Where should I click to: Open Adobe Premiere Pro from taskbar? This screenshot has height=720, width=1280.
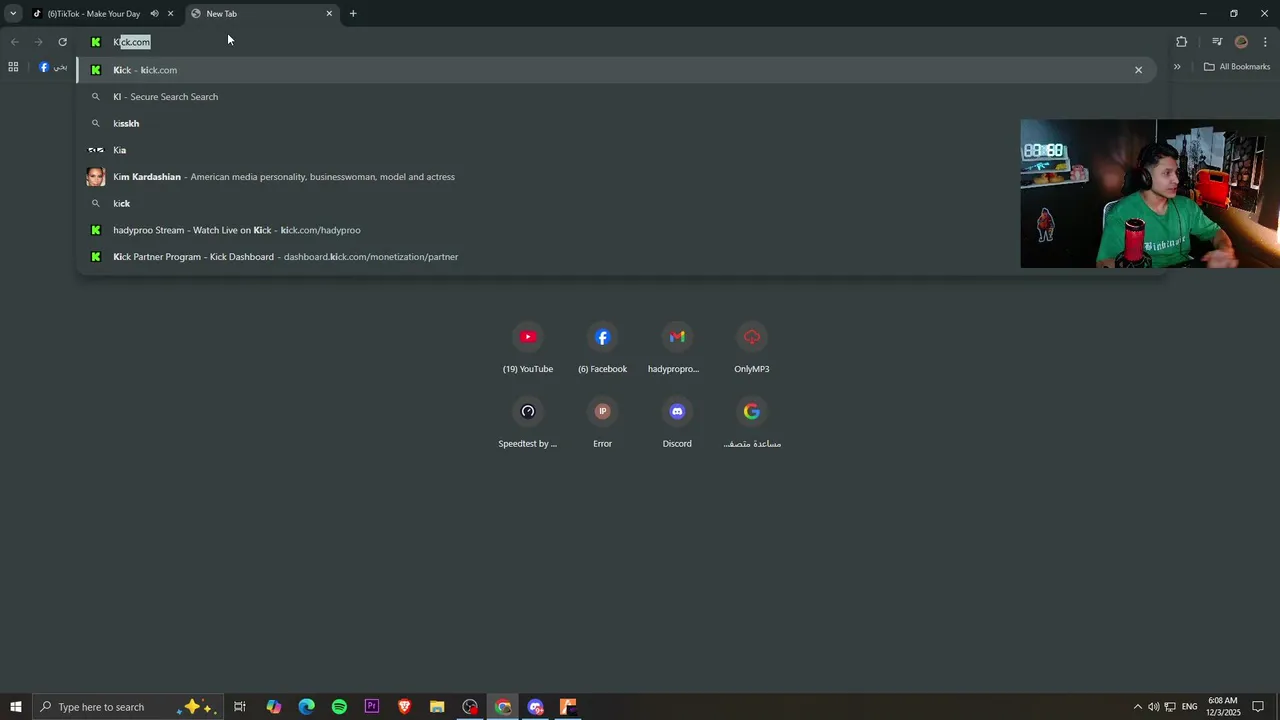(372, 707)
